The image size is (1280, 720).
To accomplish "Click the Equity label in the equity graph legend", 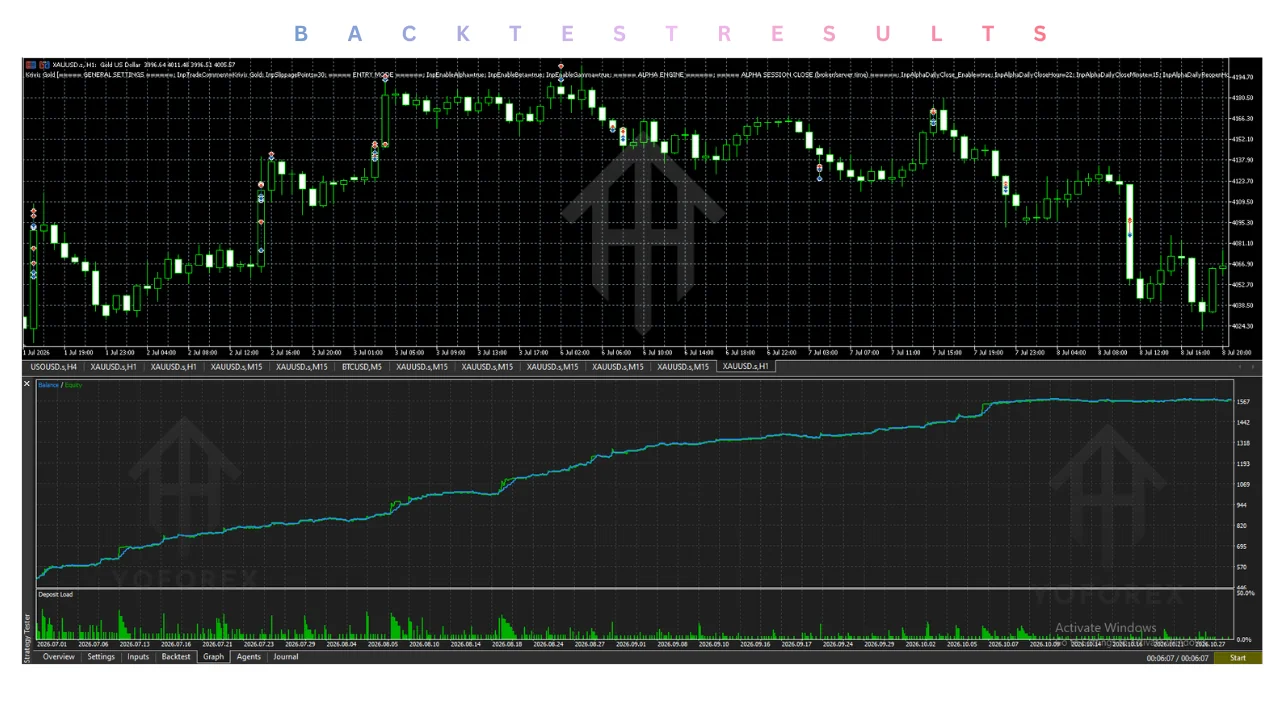I will tap(74, 385).
